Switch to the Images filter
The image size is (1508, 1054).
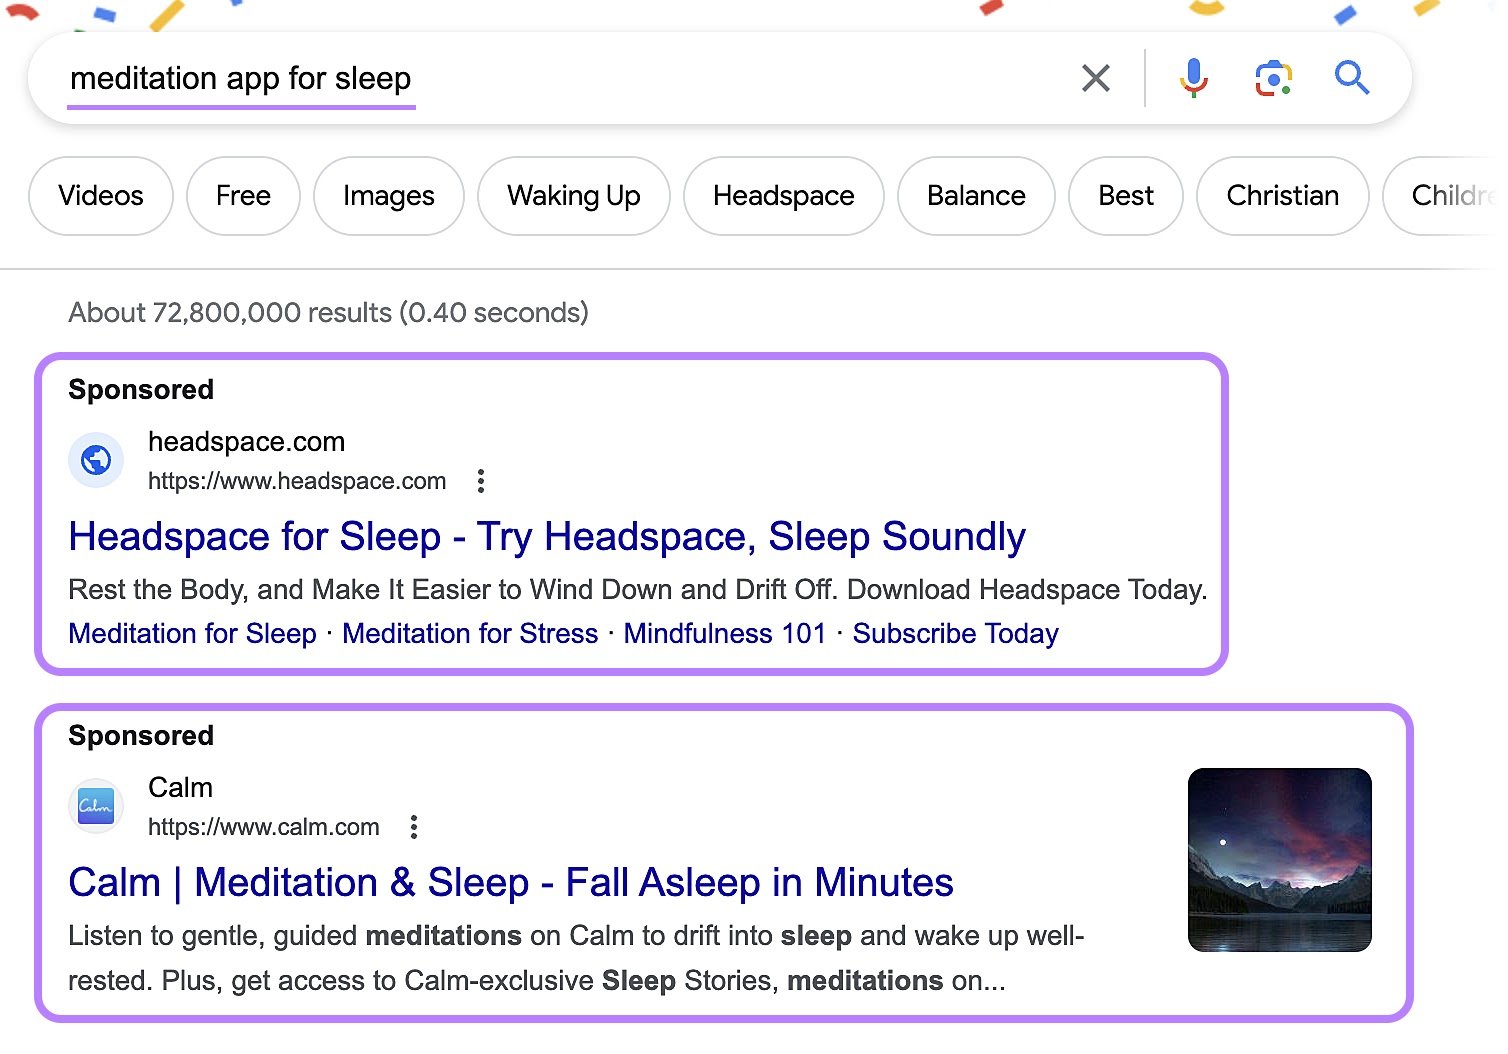tap(388, 196)
